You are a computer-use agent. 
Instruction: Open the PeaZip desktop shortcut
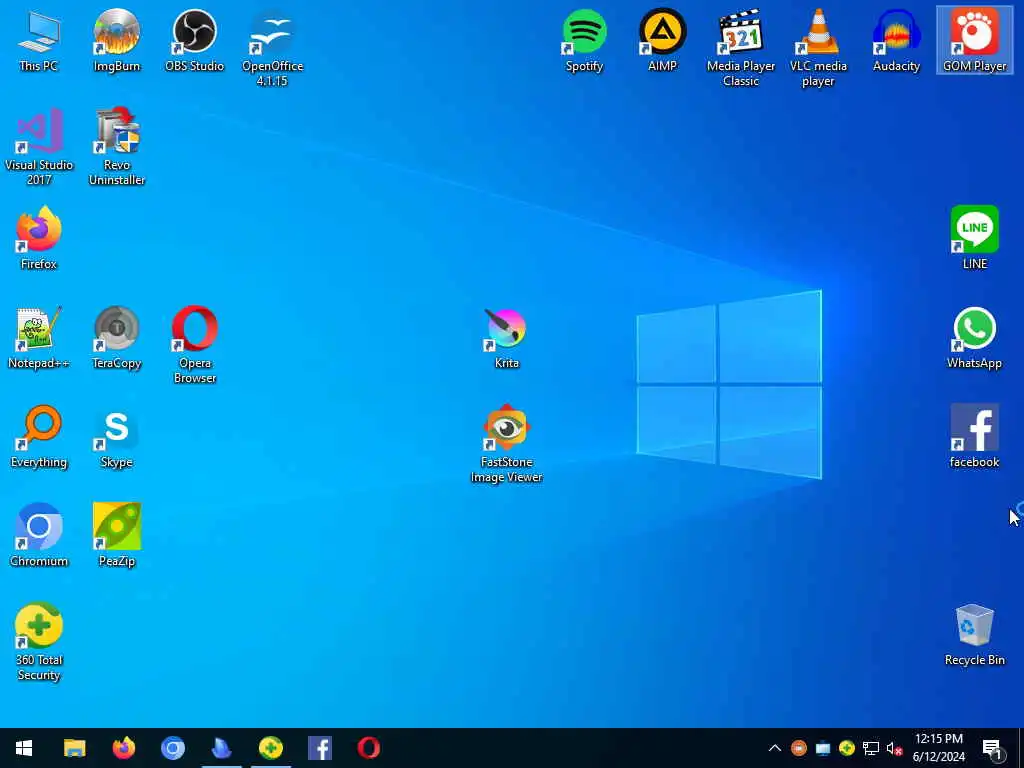116,536
